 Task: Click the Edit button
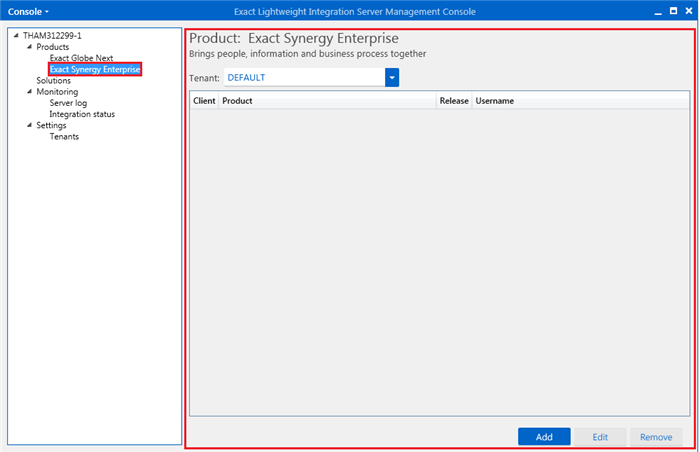point(600,437)
